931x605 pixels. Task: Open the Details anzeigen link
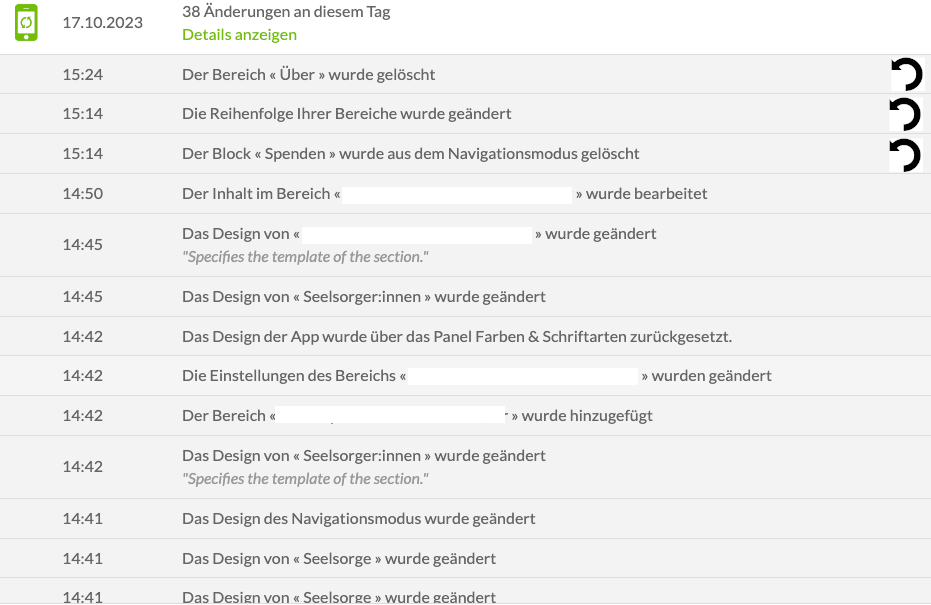(239, 34)
